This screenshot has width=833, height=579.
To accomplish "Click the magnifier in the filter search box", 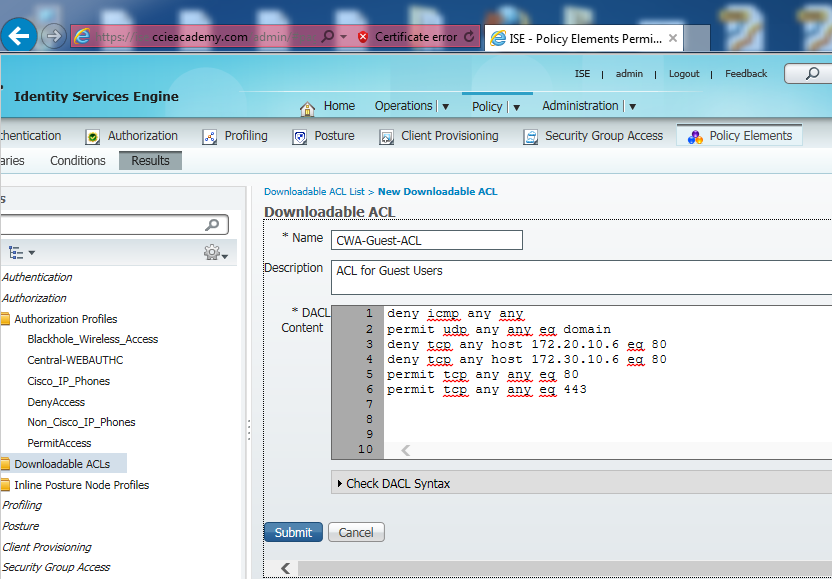I will click(x=212, y=224).
